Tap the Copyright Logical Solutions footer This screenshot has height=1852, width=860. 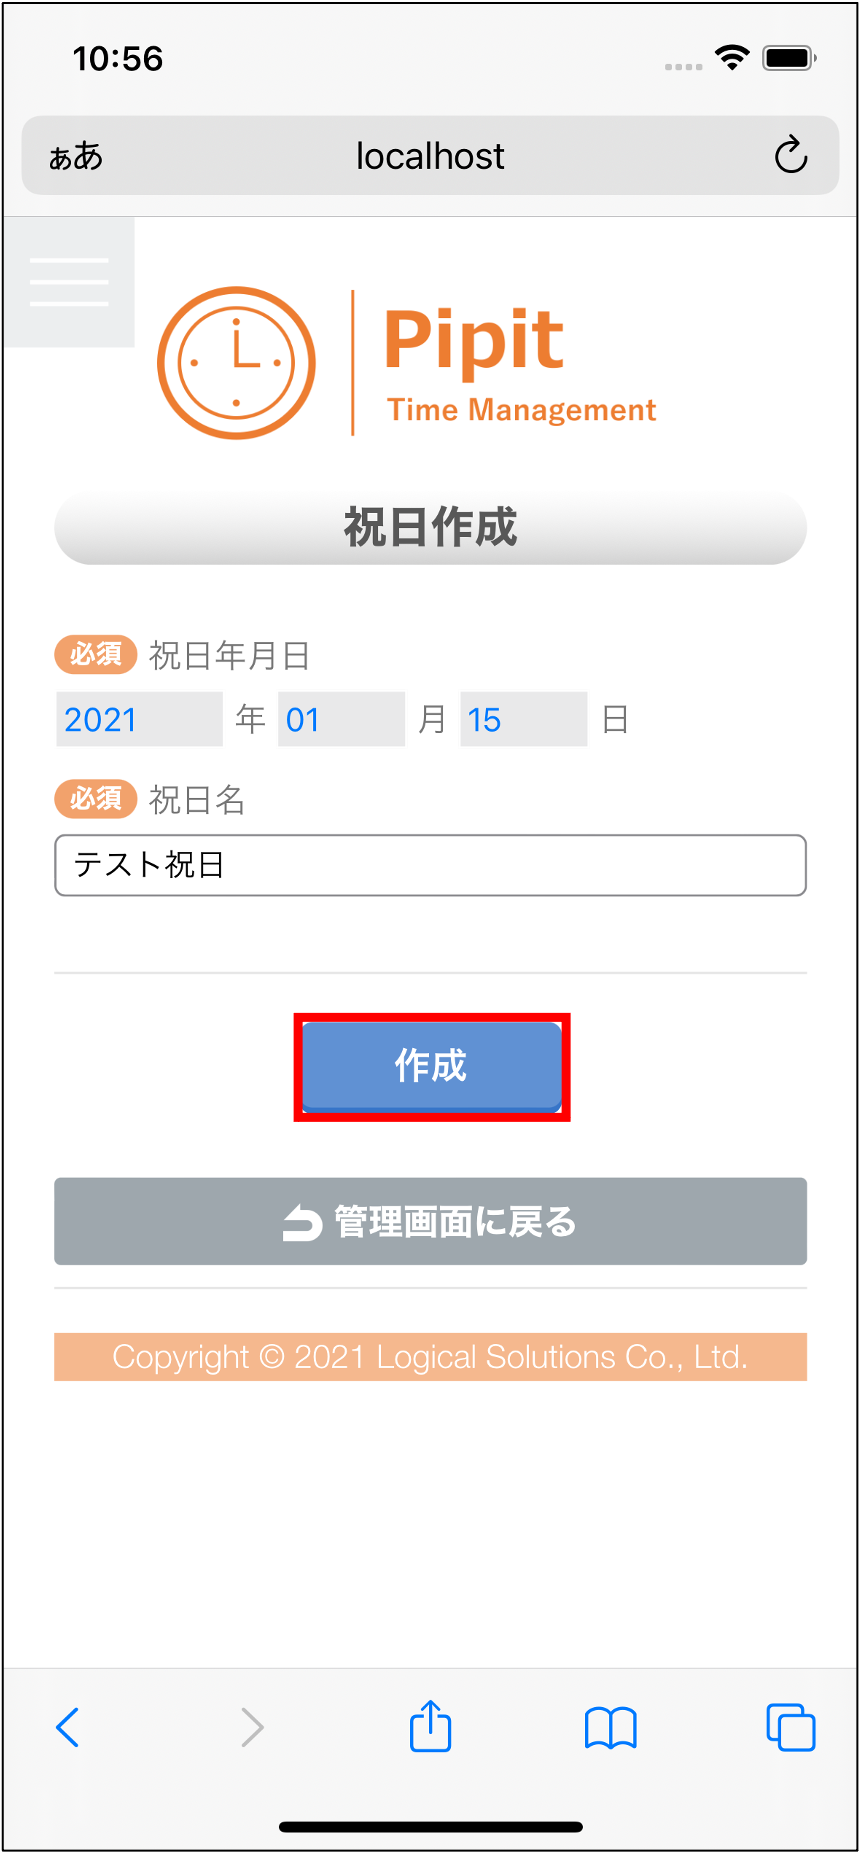(430, 1357)
